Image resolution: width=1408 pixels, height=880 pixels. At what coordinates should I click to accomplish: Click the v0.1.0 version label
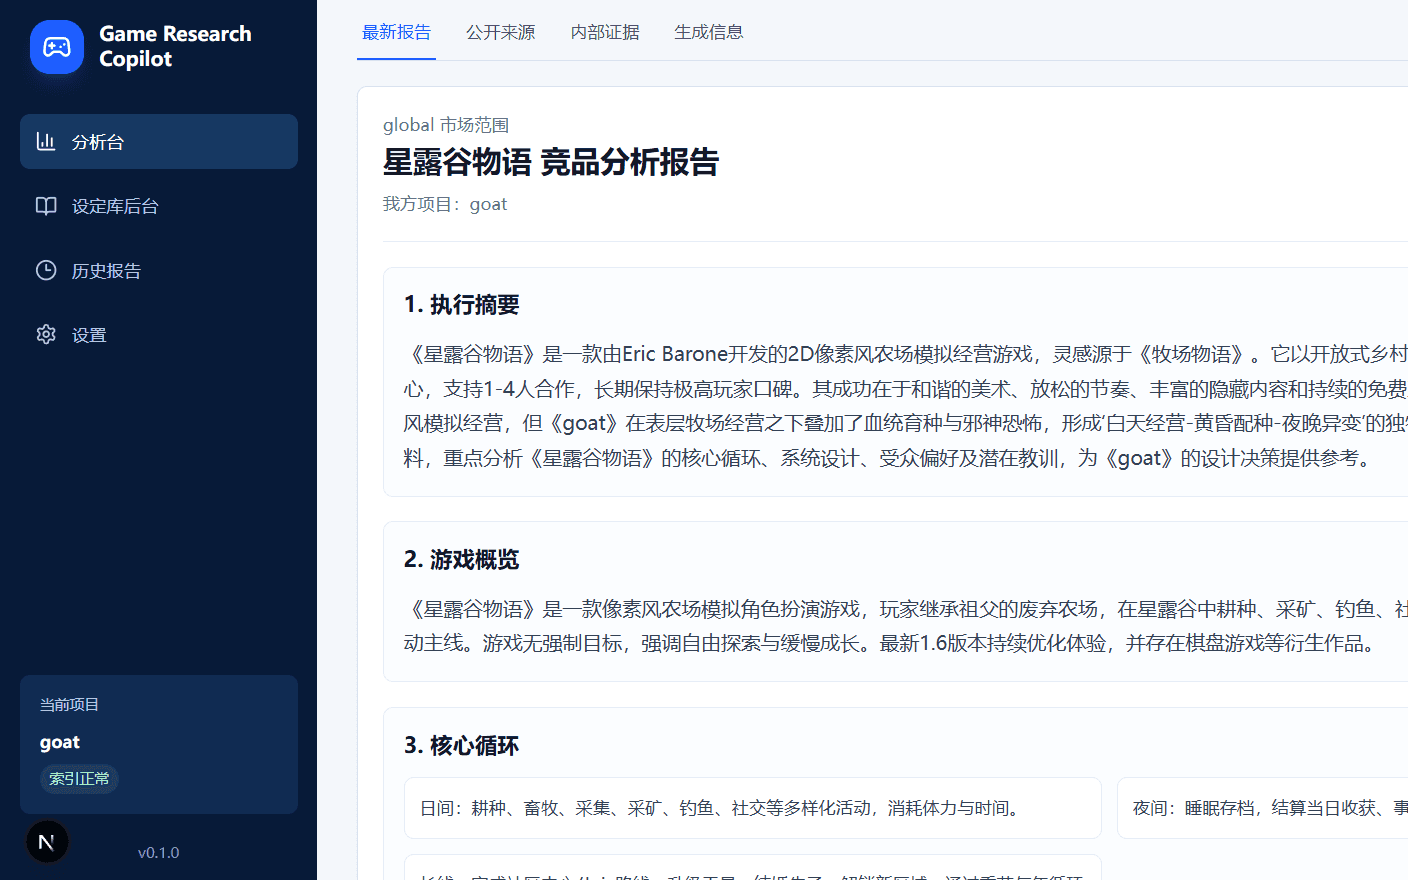159,853
